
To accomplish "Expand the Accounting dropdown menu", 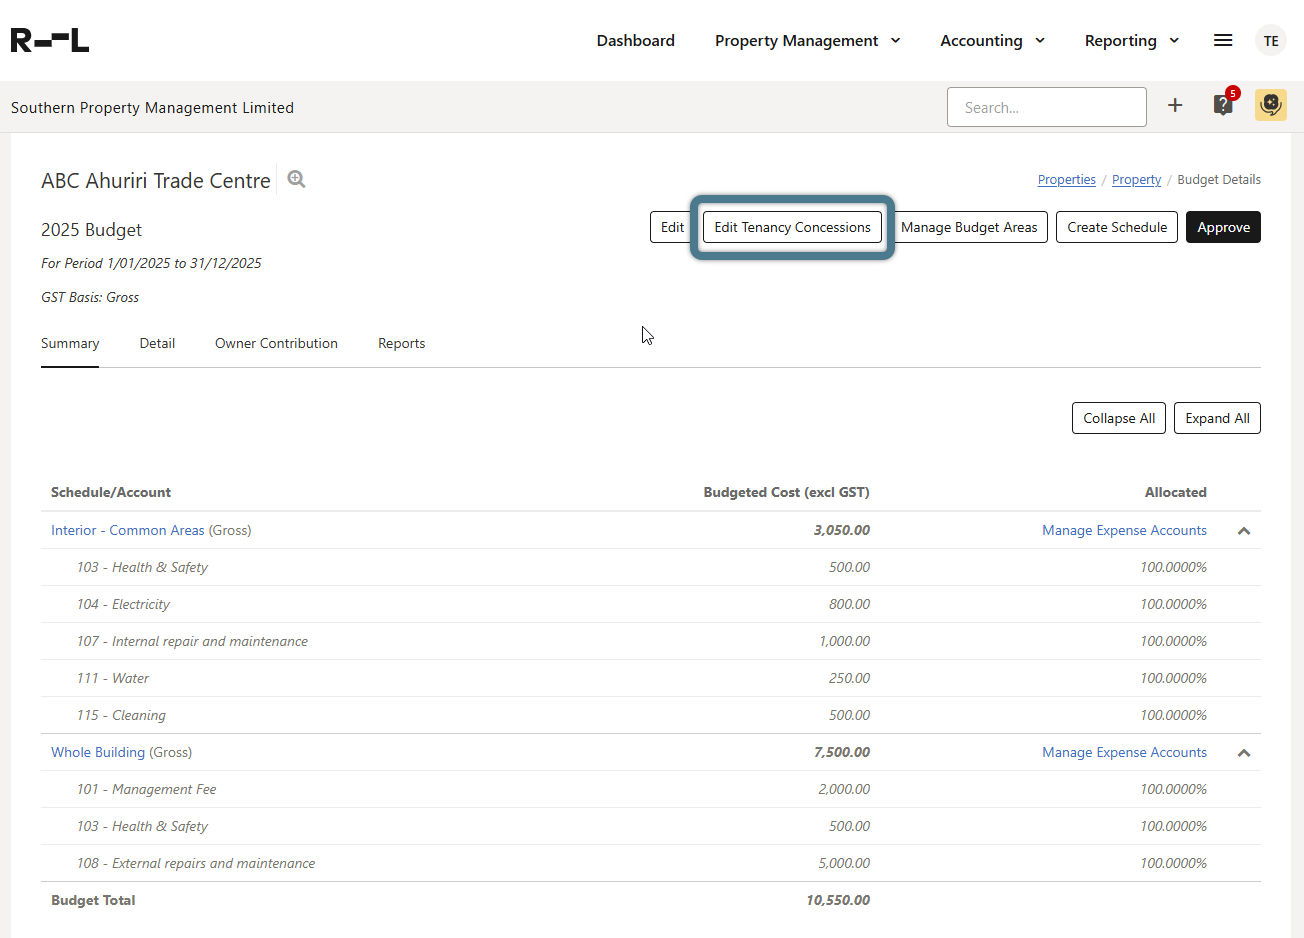I will point(992,41).
